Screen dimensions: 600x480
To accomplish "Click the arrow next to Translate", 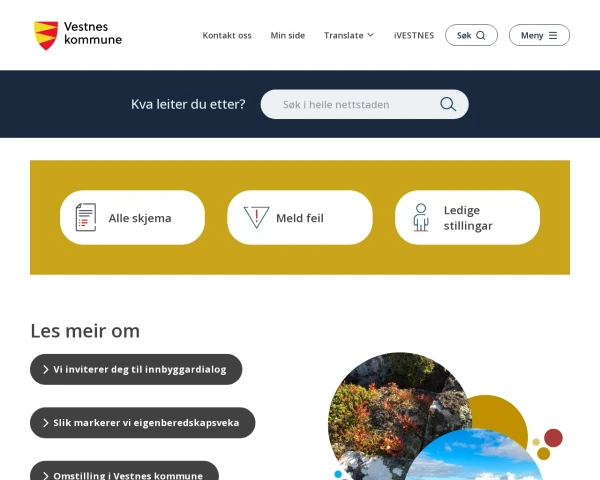I will pos(370,35).
